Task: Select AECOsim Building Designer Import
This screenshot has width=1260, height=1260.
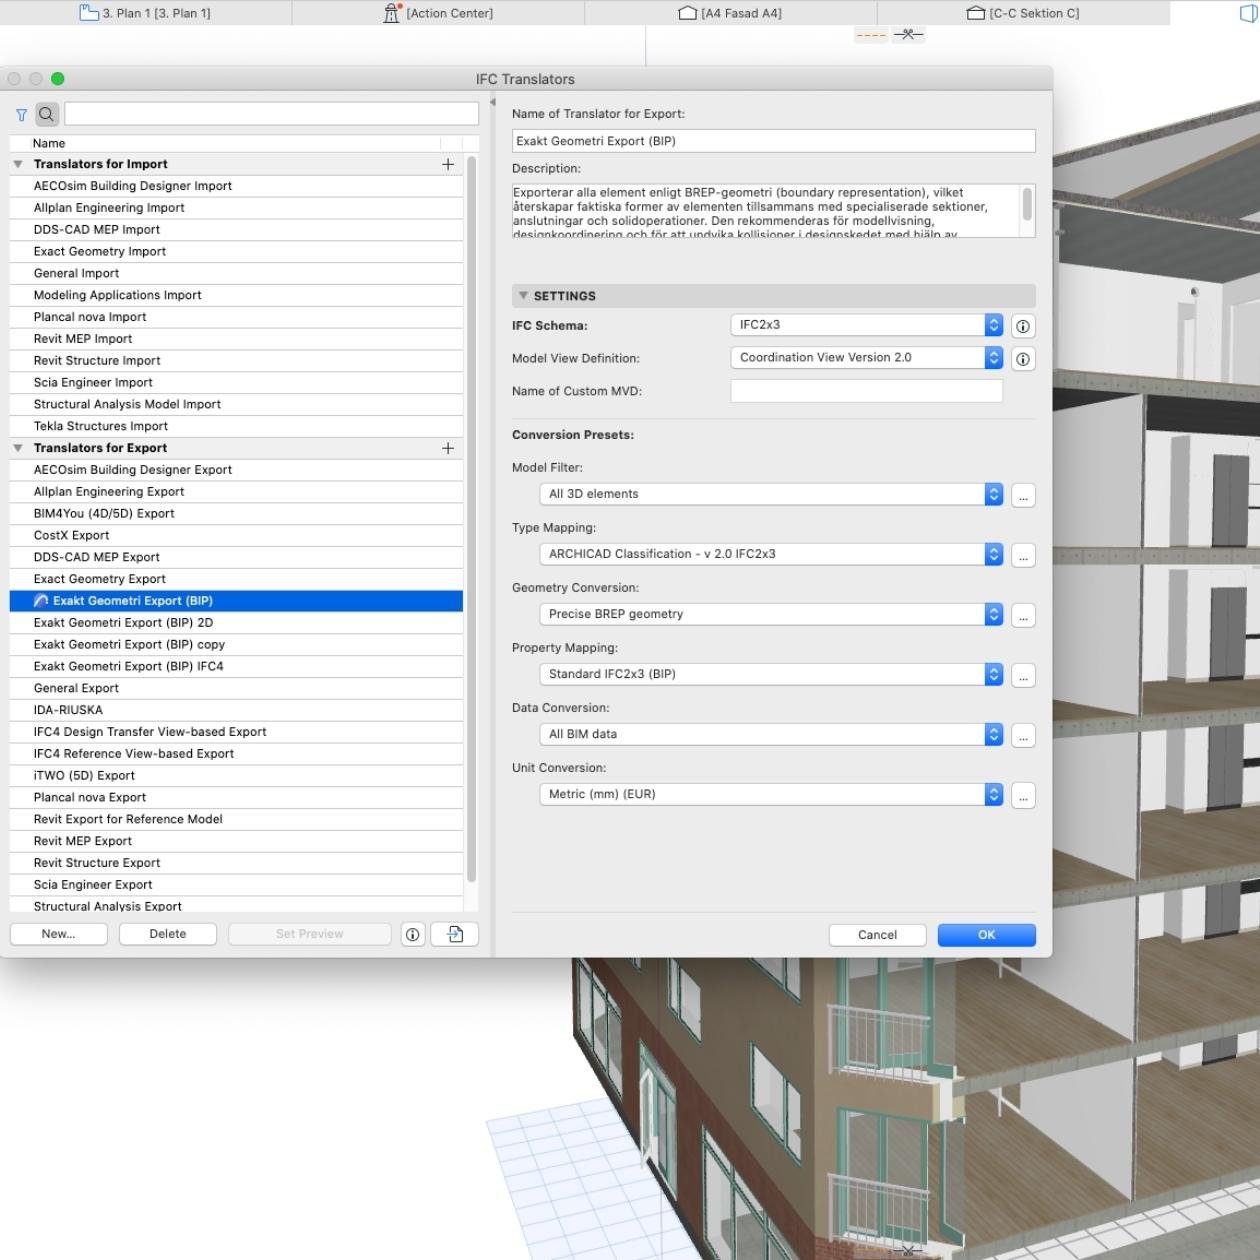Action: (236, 186)
